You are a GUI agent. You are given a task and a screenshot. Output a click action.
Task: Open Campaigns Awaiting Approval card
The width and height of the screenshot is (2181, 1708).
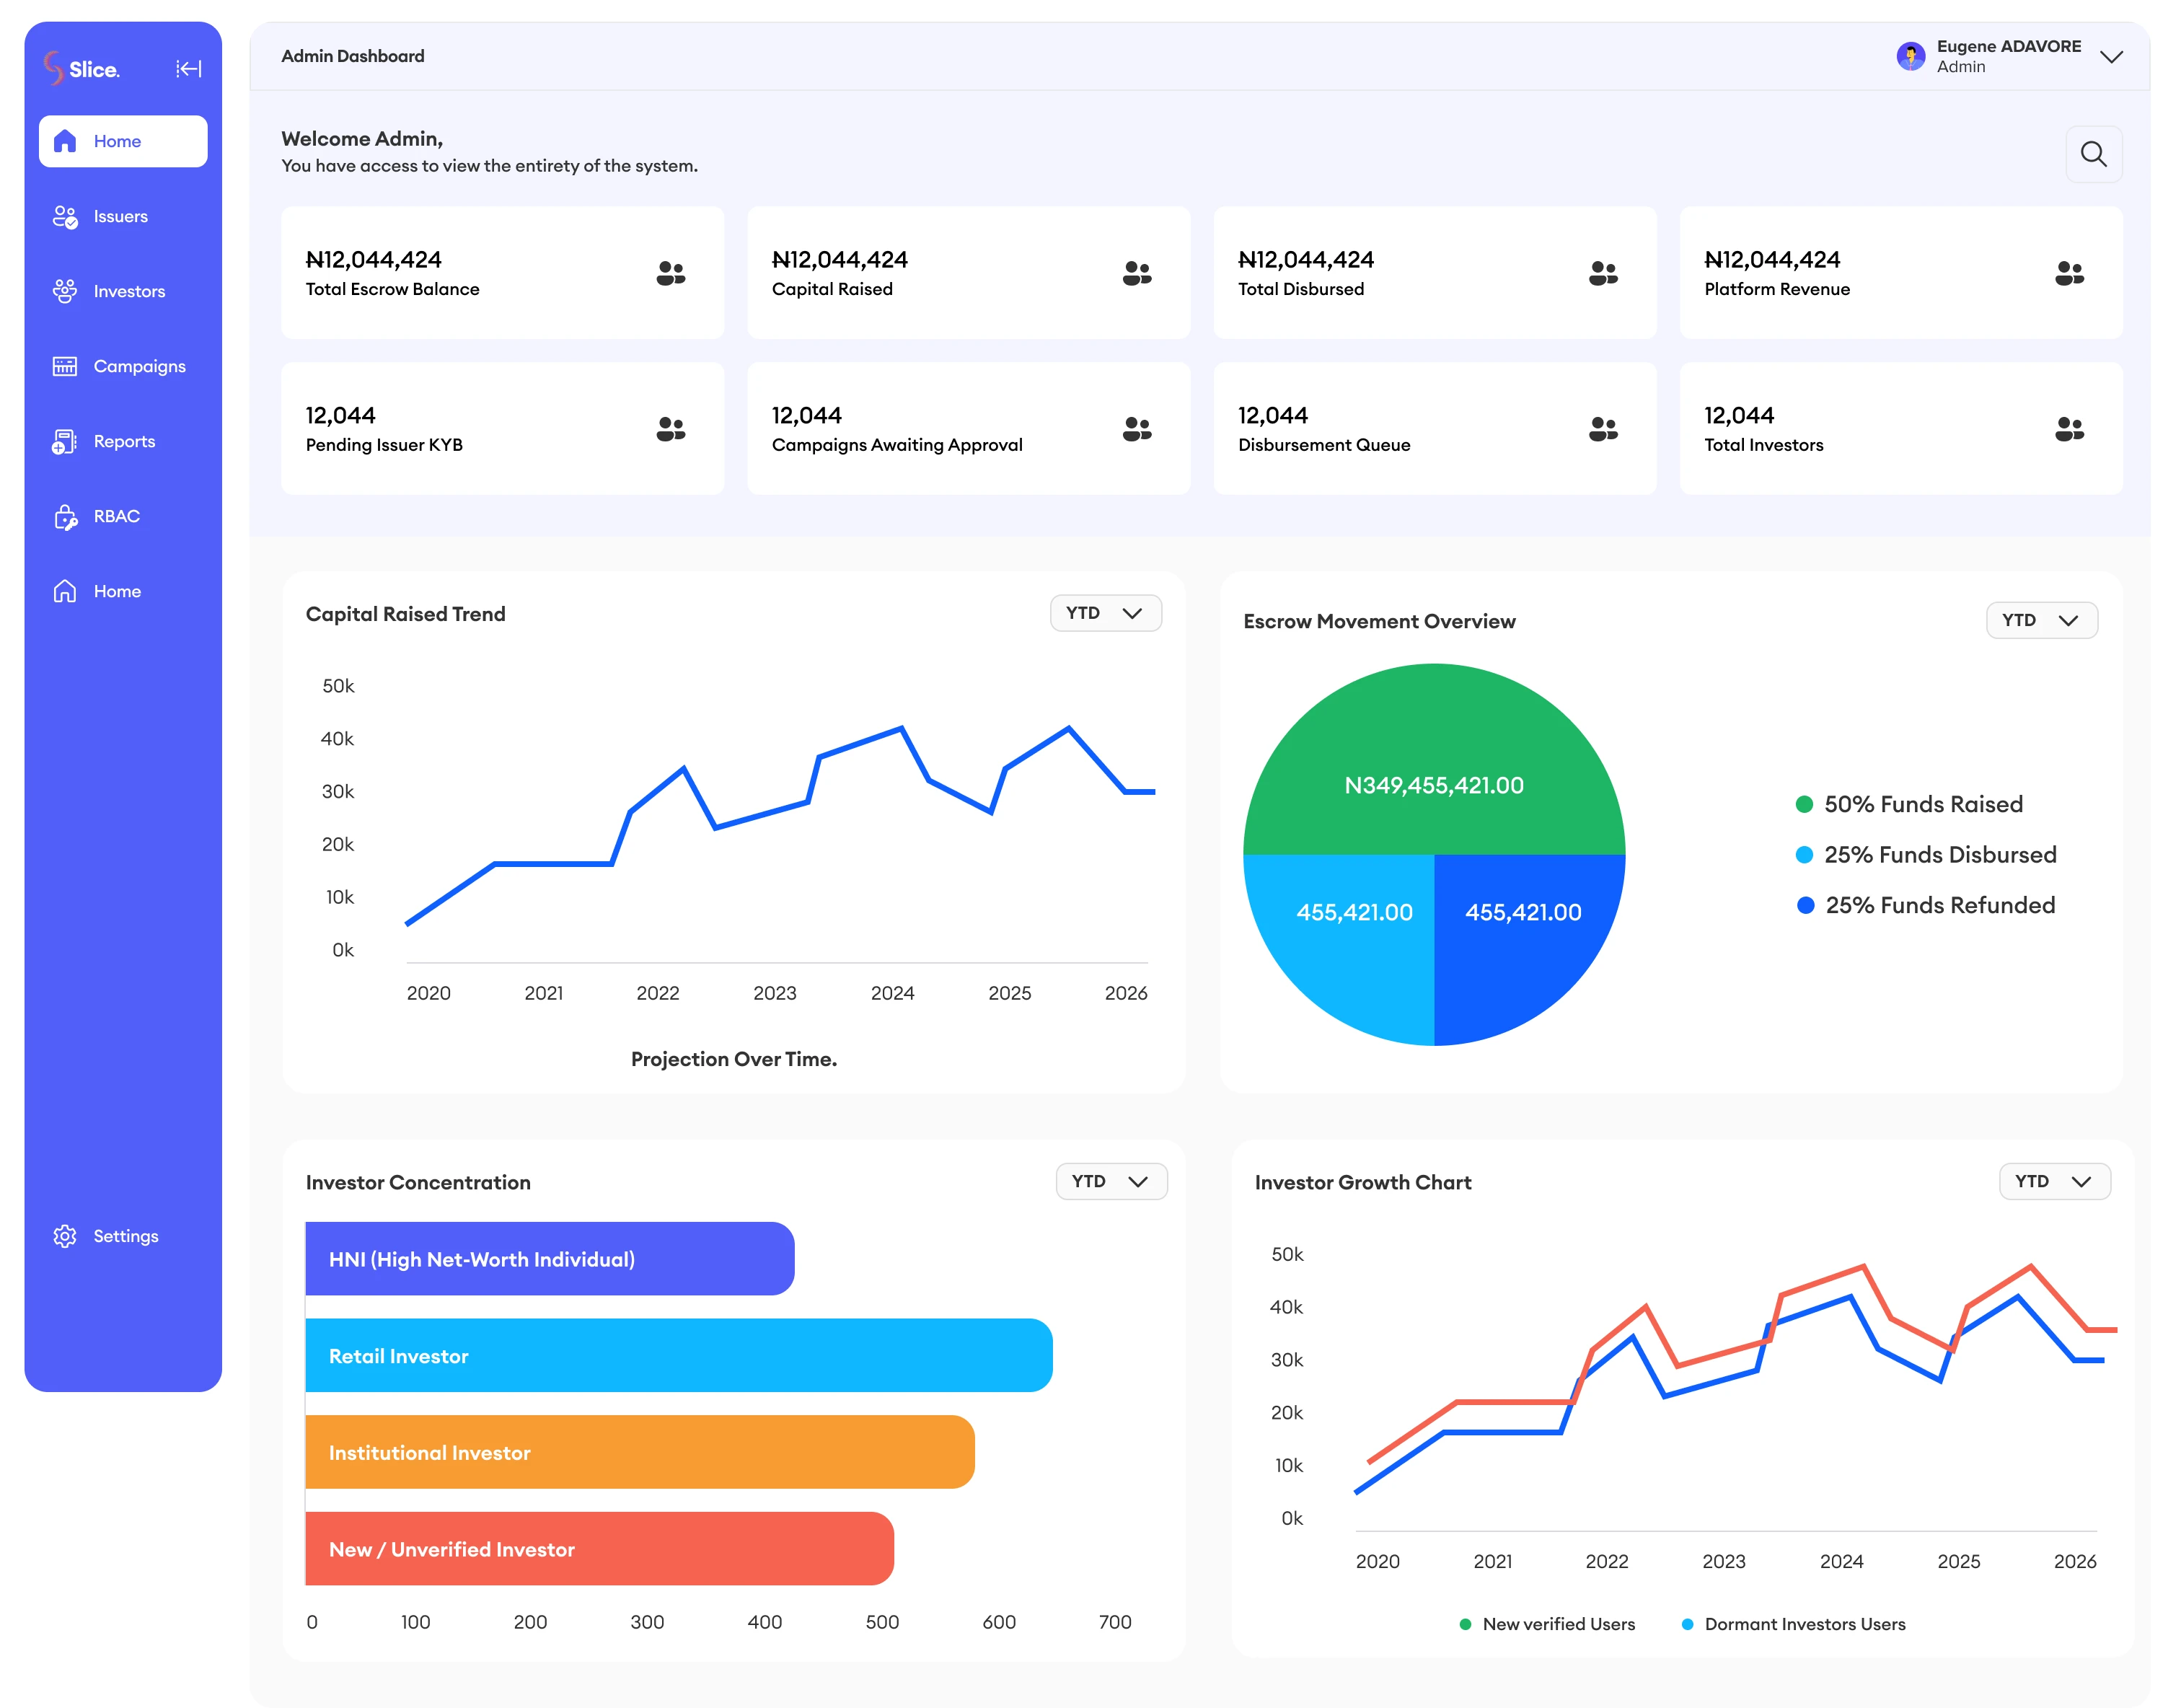tap(967, 428)
